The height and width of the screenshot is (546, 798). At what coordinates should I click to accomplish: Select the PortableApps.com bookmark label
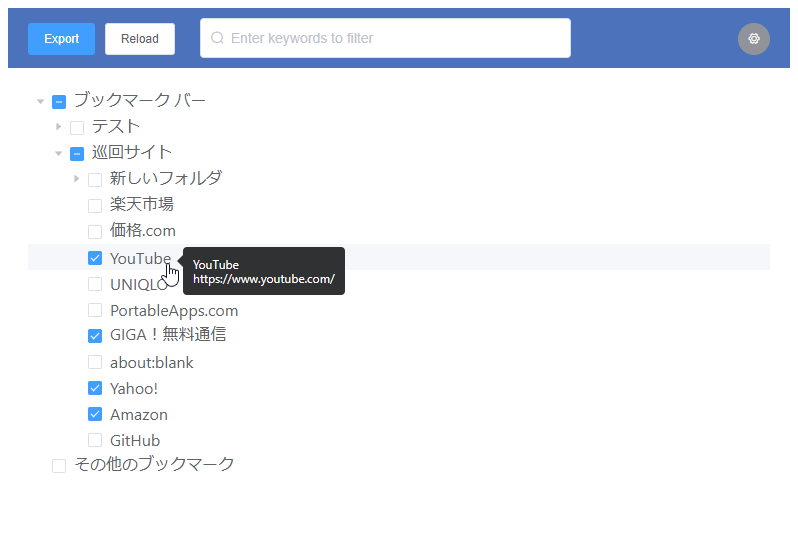[x=174, y=310]
